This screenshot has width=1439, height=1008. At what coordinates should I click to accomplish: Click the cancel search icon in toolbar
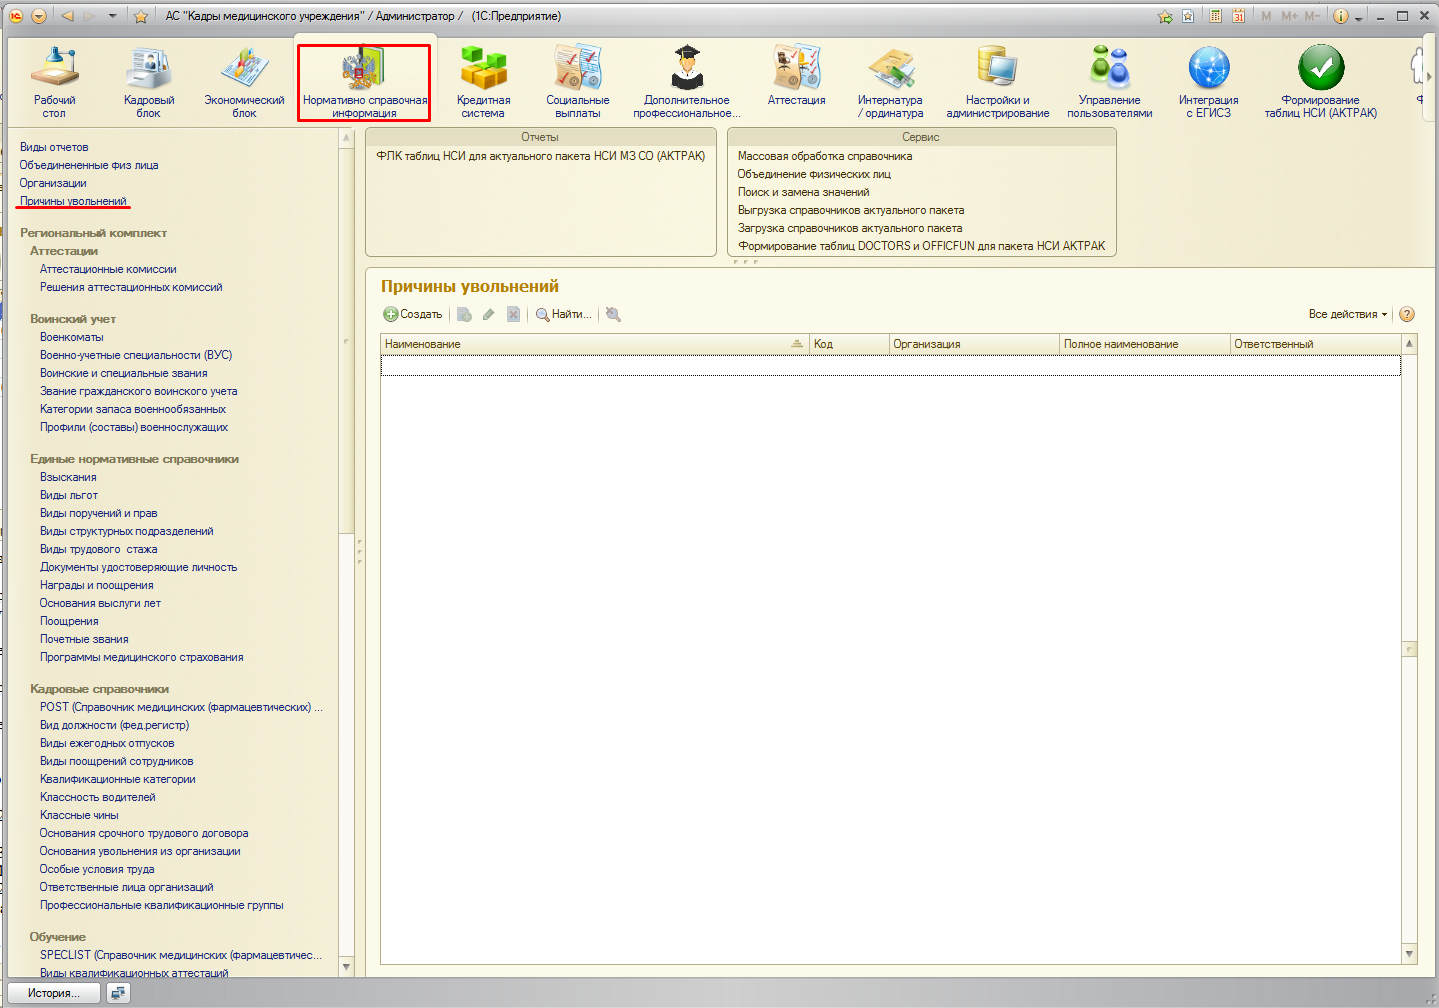[x=613, y=314]
